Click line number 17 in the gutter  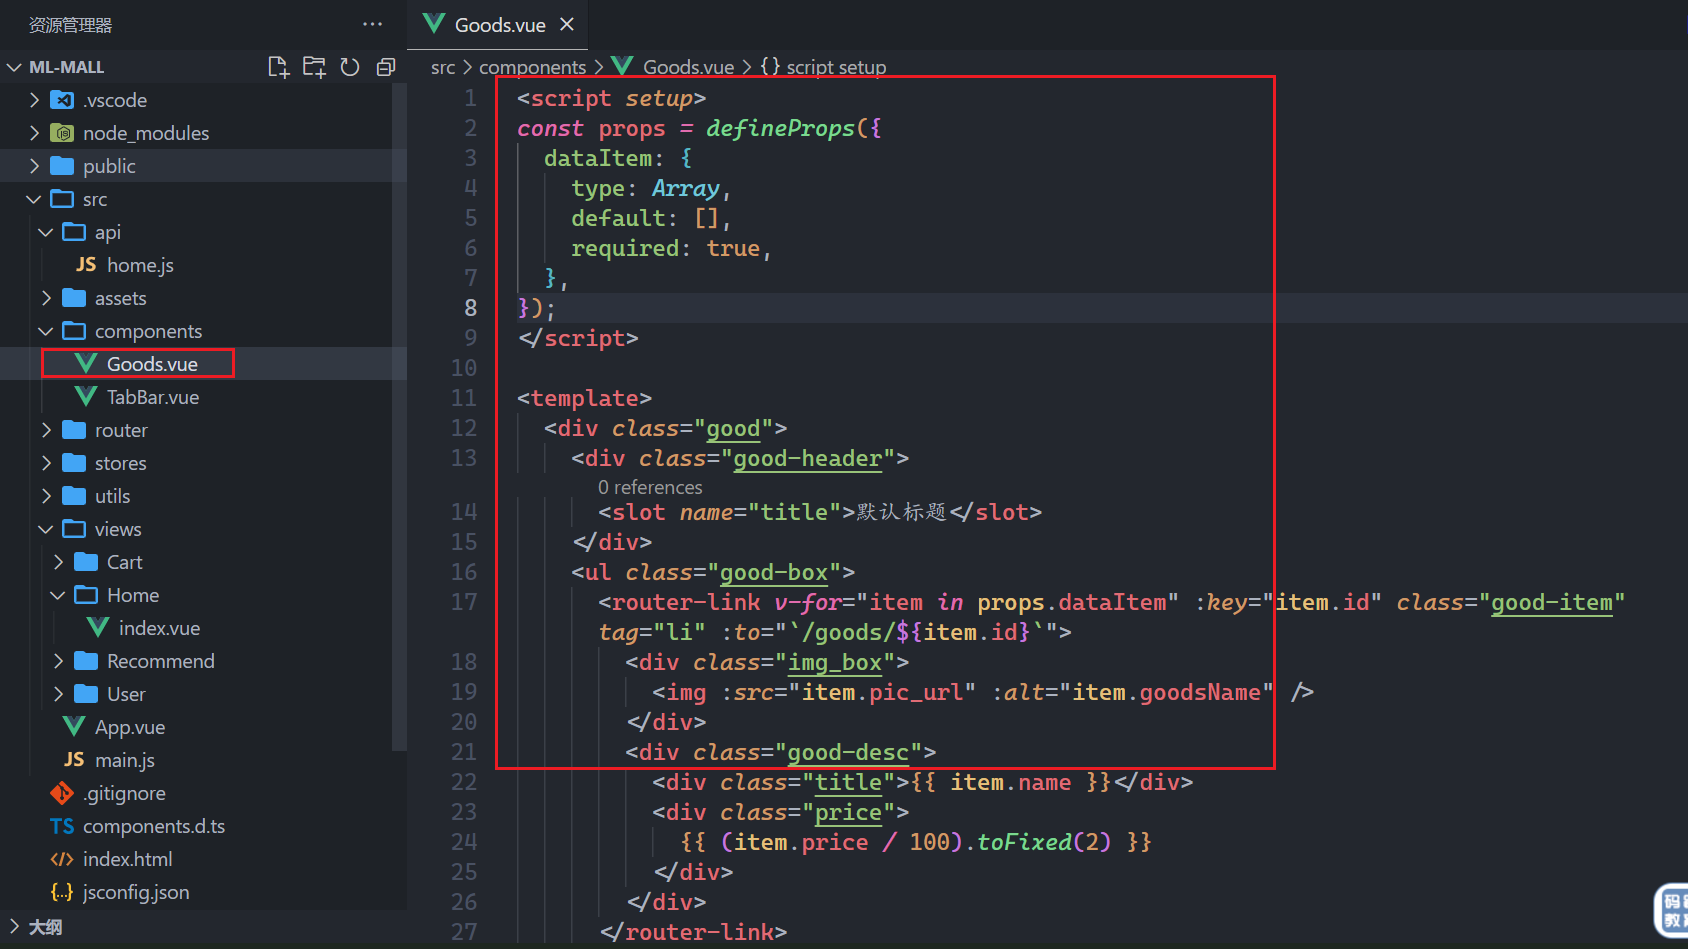(464, 602)
